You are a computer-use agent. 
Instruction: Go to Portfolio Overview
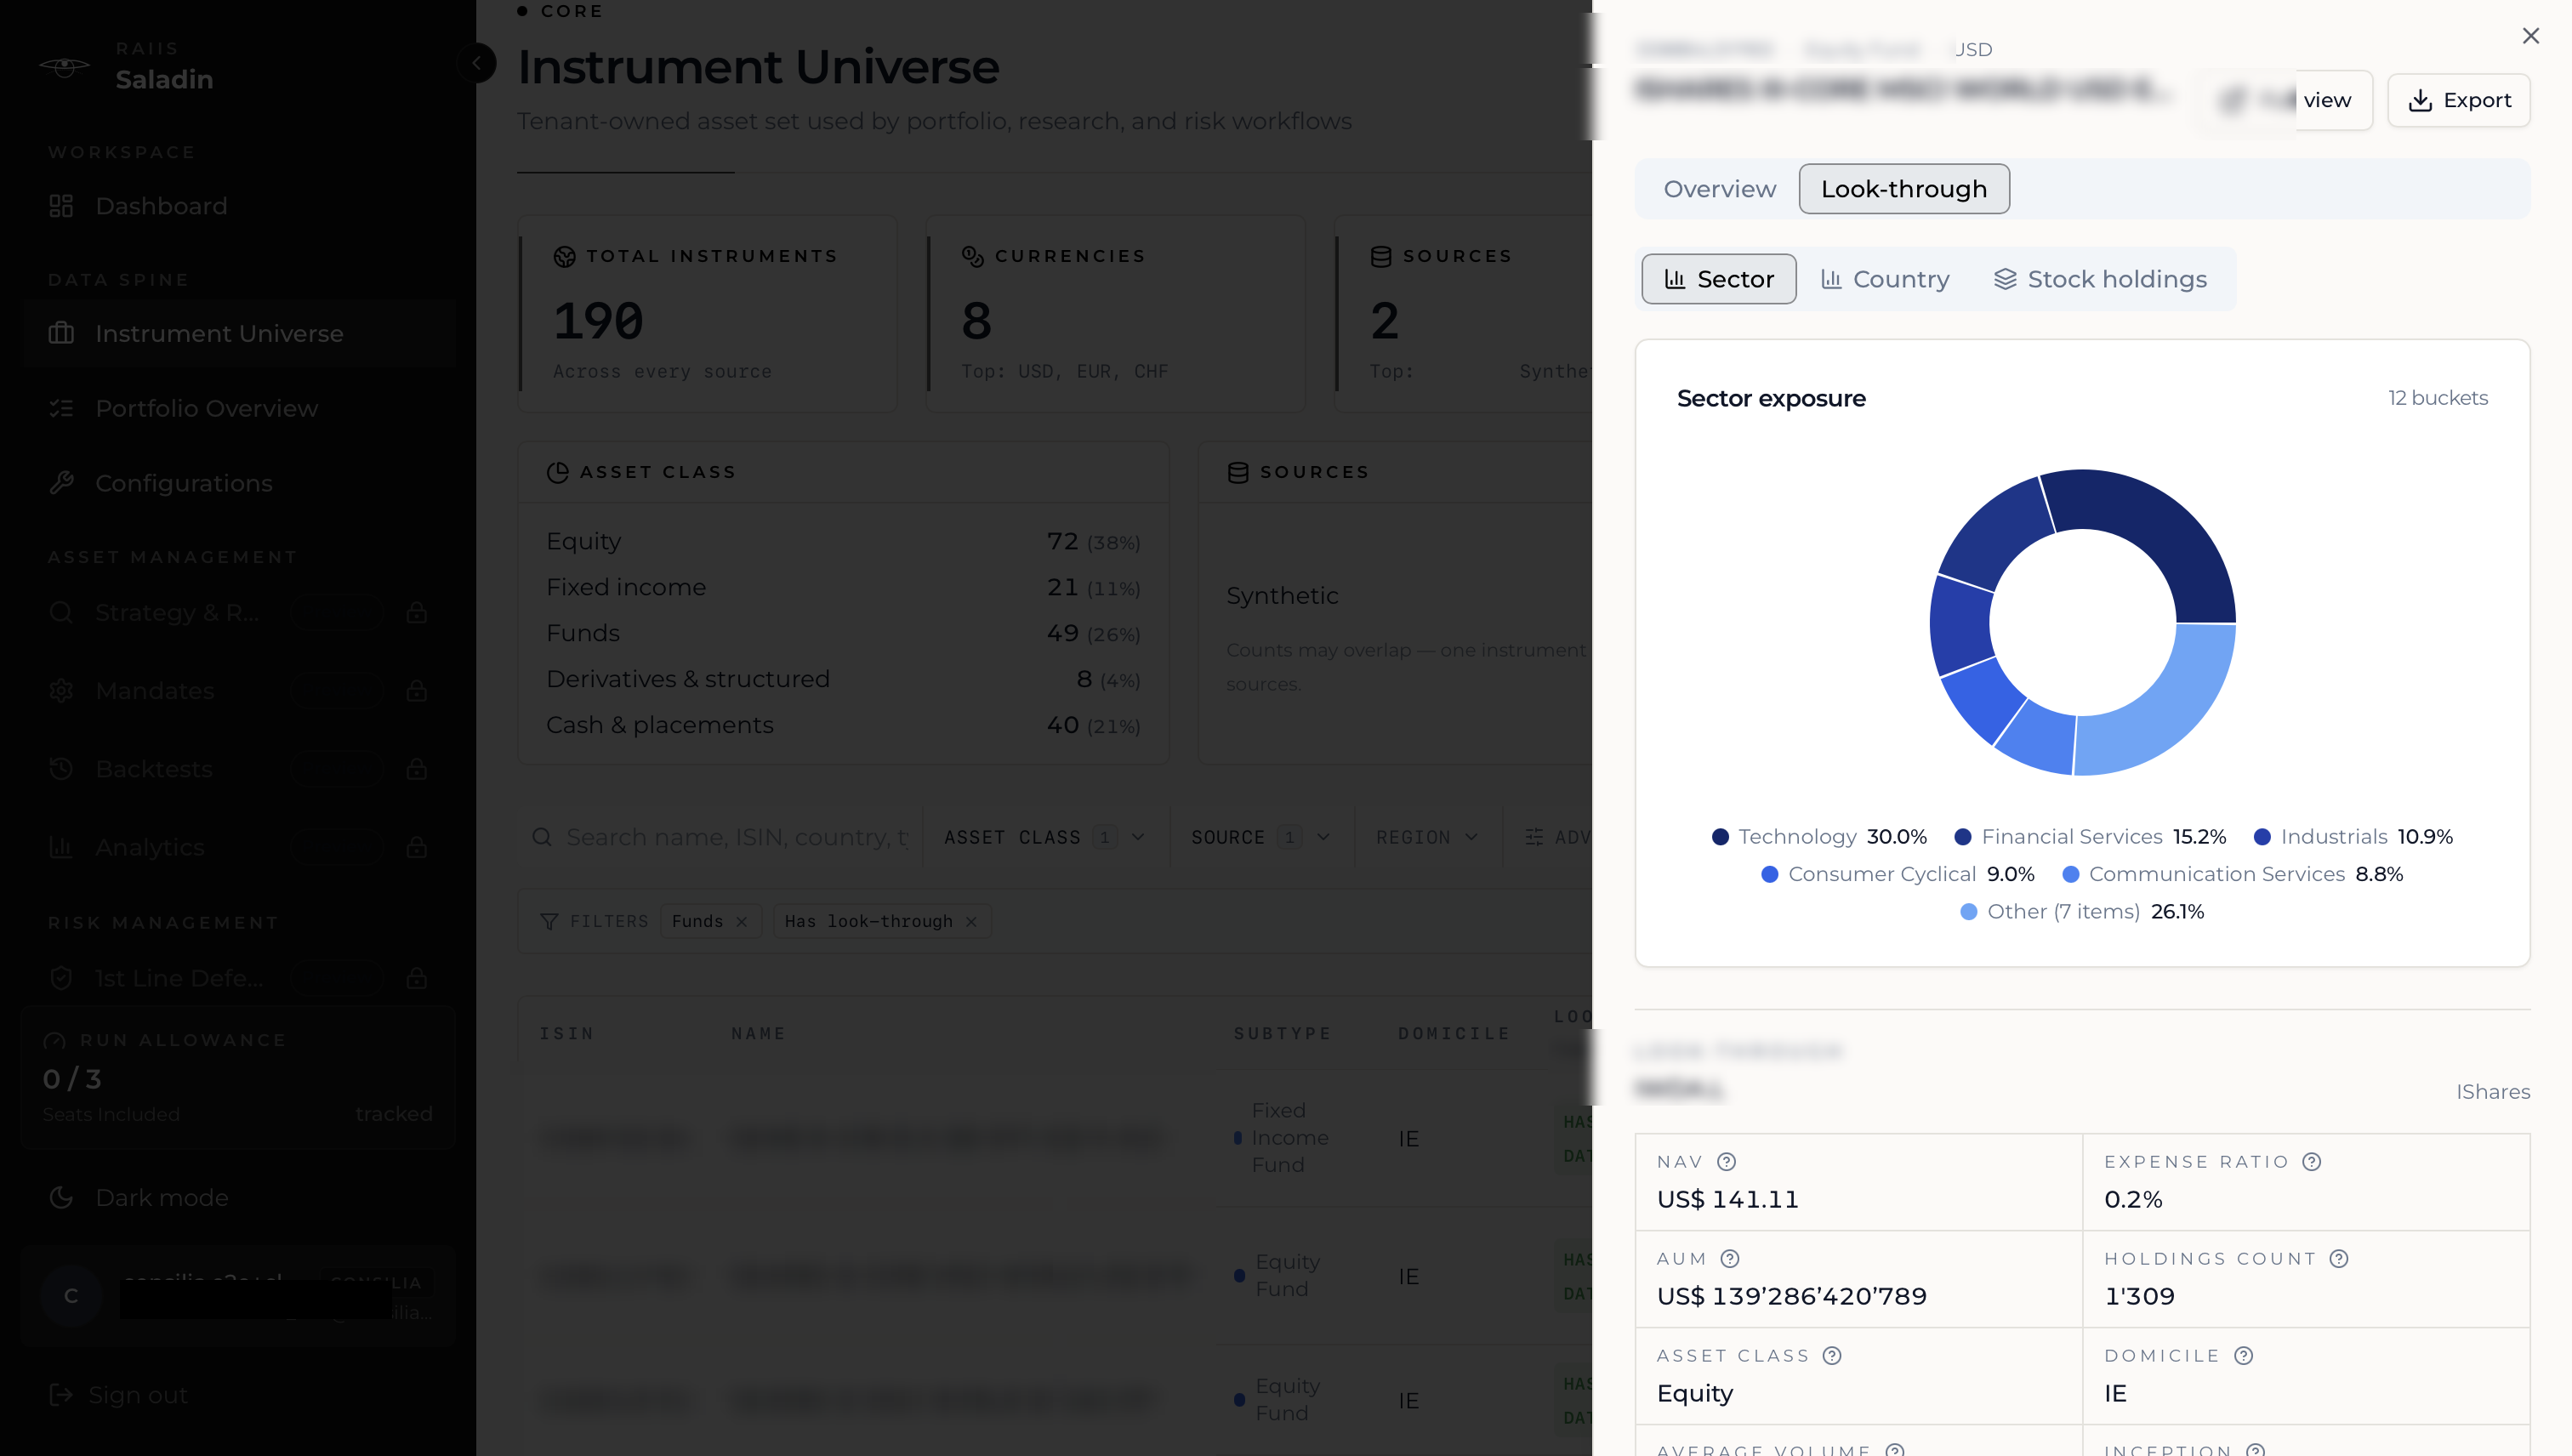238,408
